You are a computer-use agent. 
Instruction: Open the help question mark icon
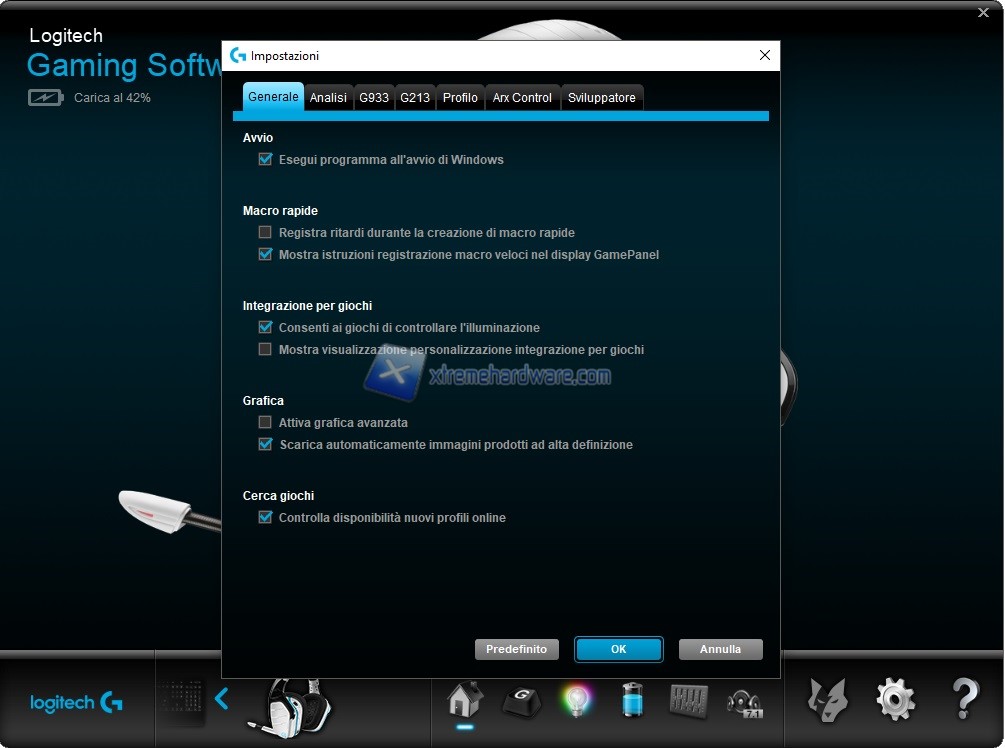(964, 699)
